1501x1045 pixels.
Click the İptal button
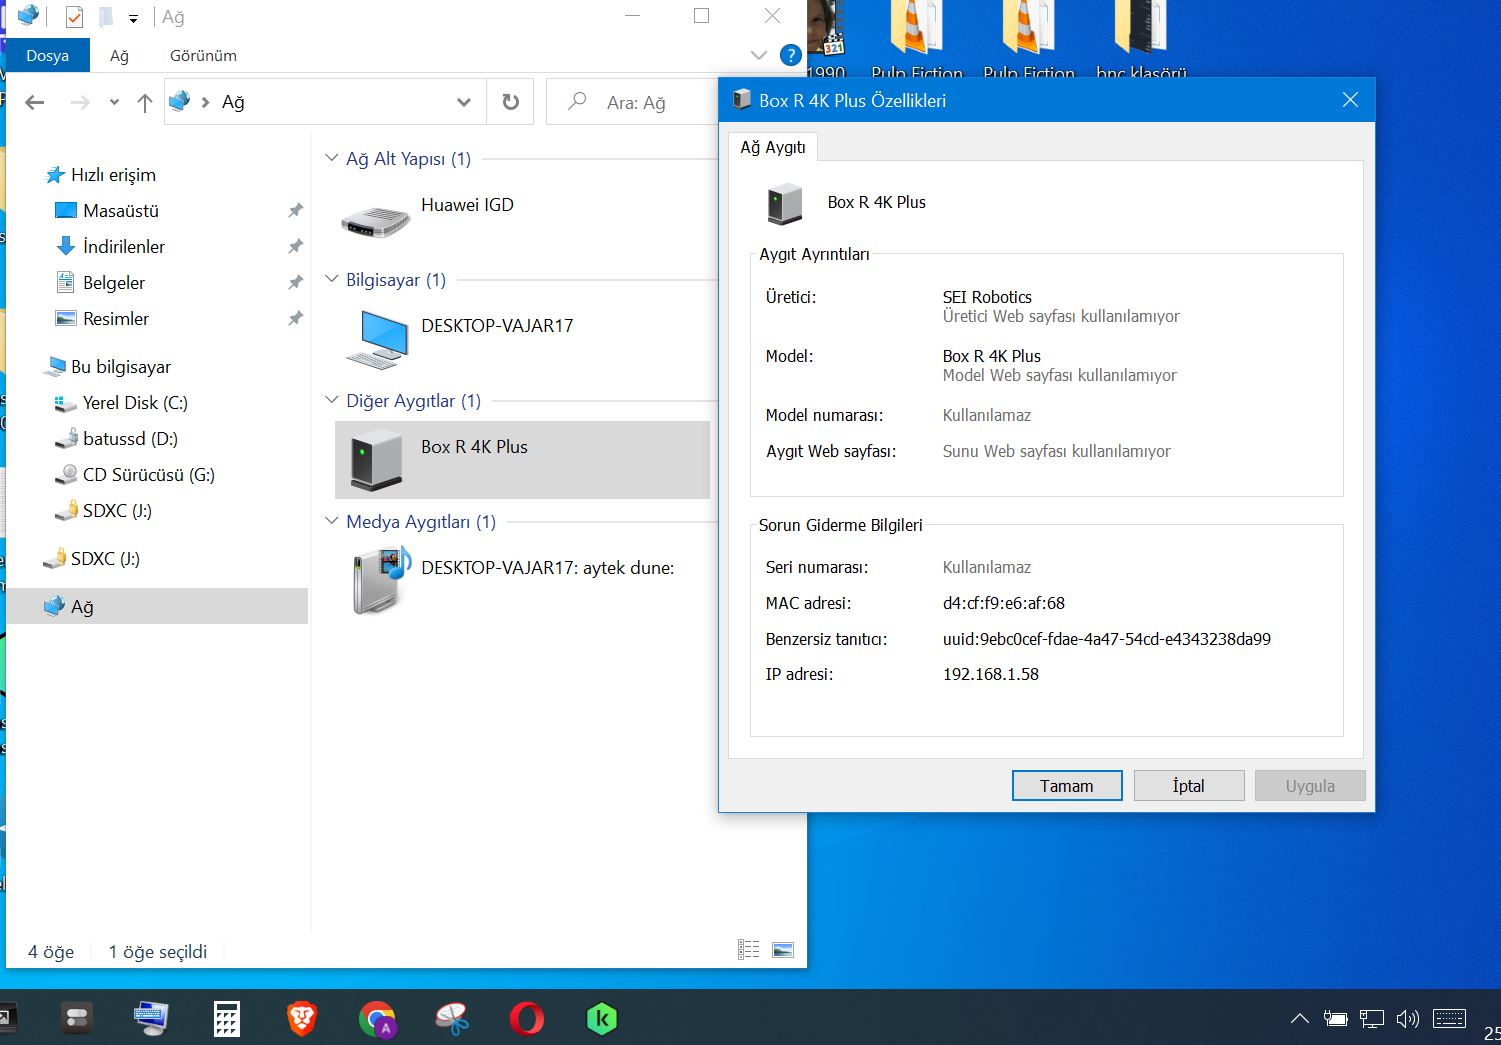coord(1189,786)
